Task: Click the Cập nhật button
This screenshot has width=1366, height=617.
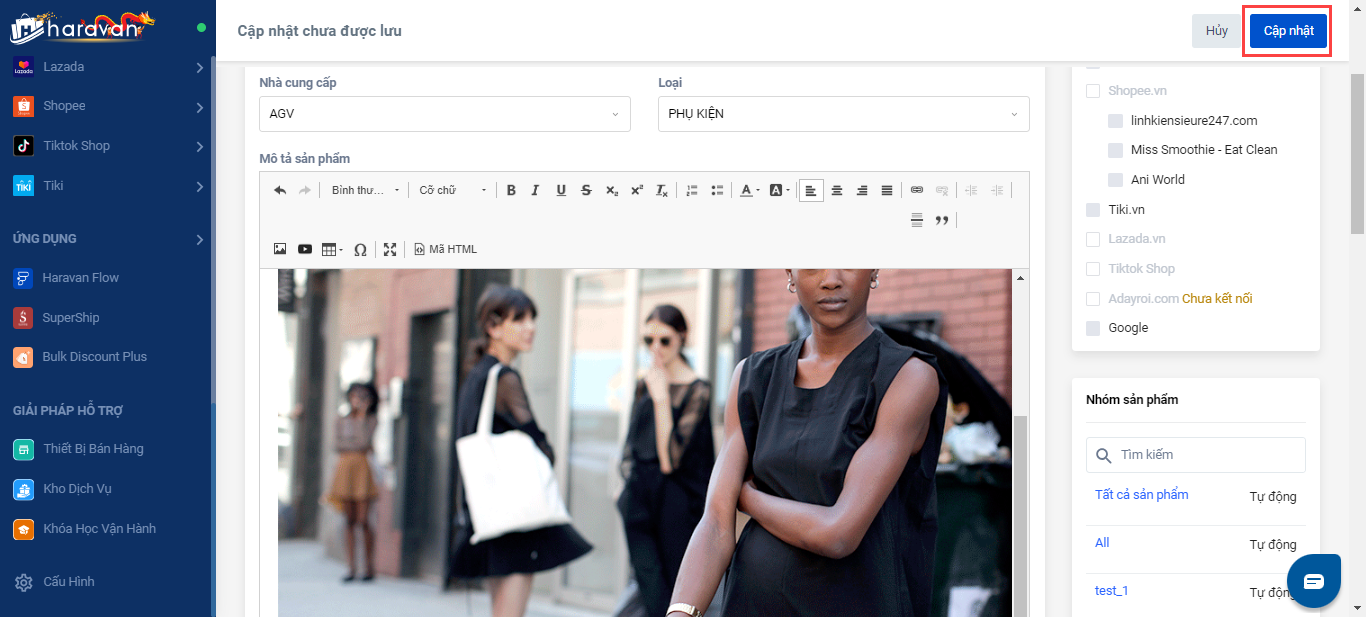Action: click(x=1288, y=31)
